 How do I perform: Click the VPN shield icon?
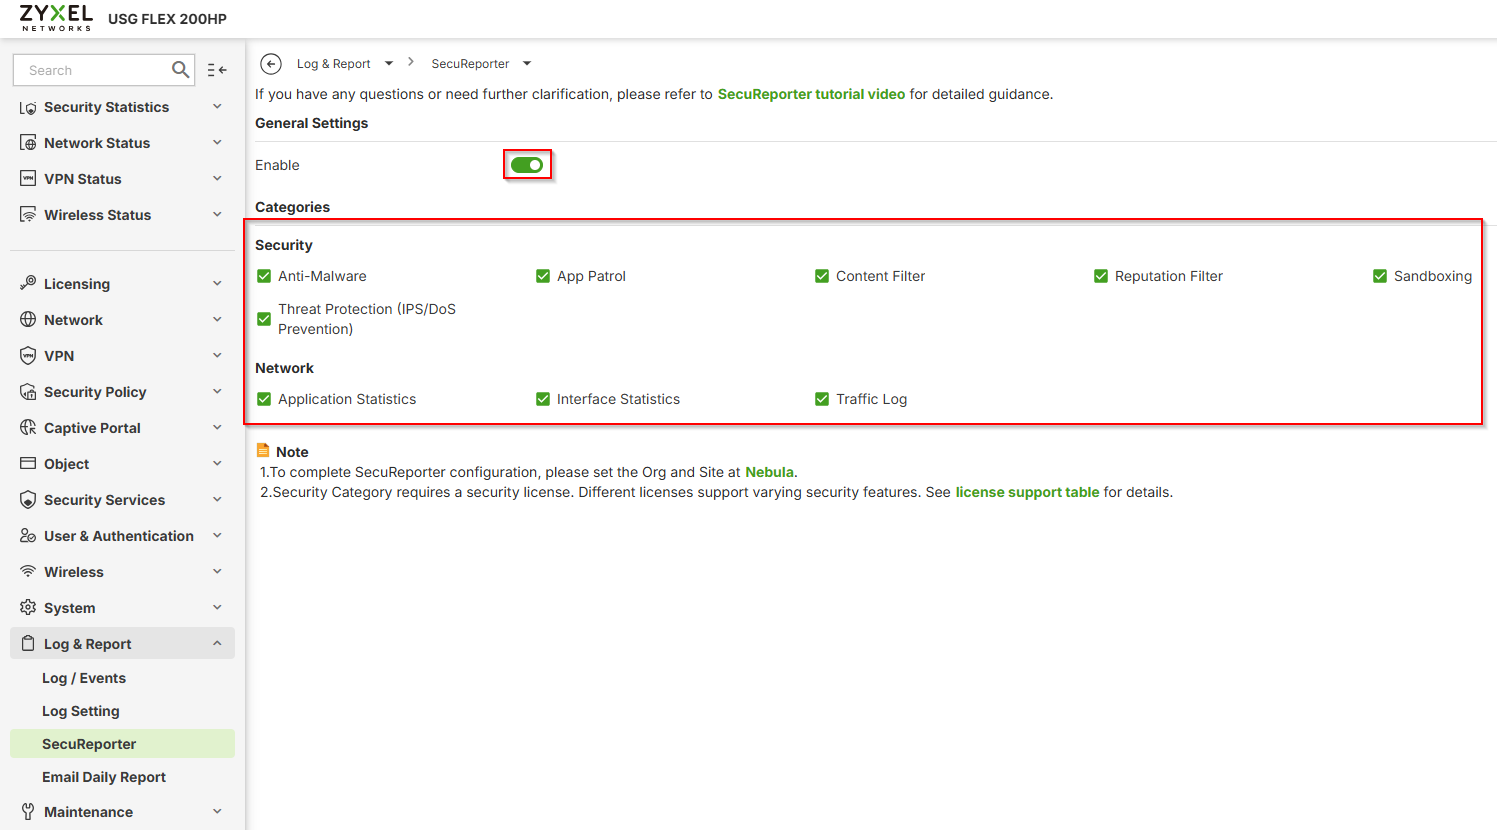(28, 356)
